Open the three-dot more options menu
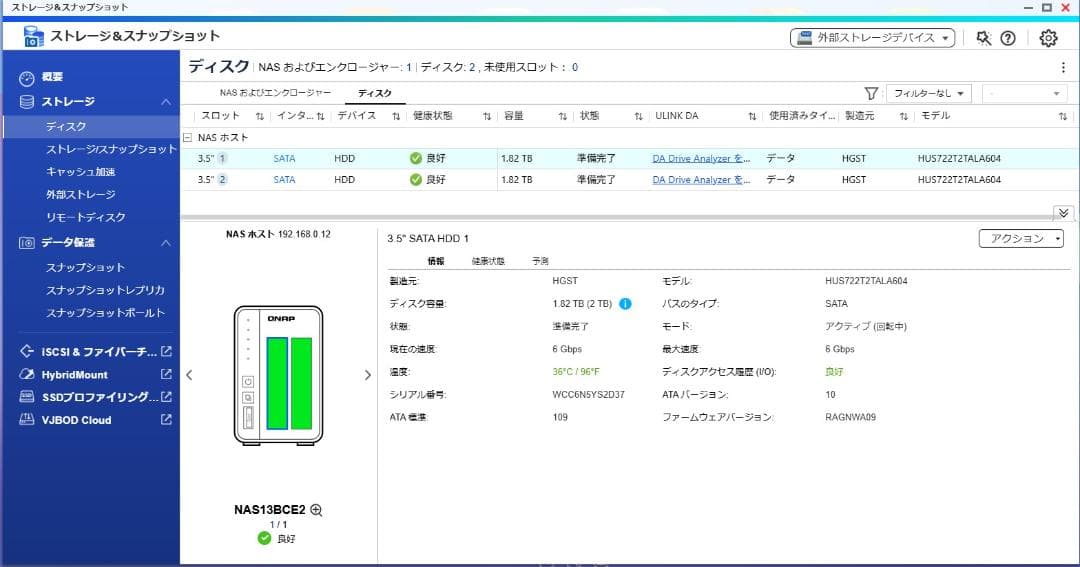 coord(1063,68)
